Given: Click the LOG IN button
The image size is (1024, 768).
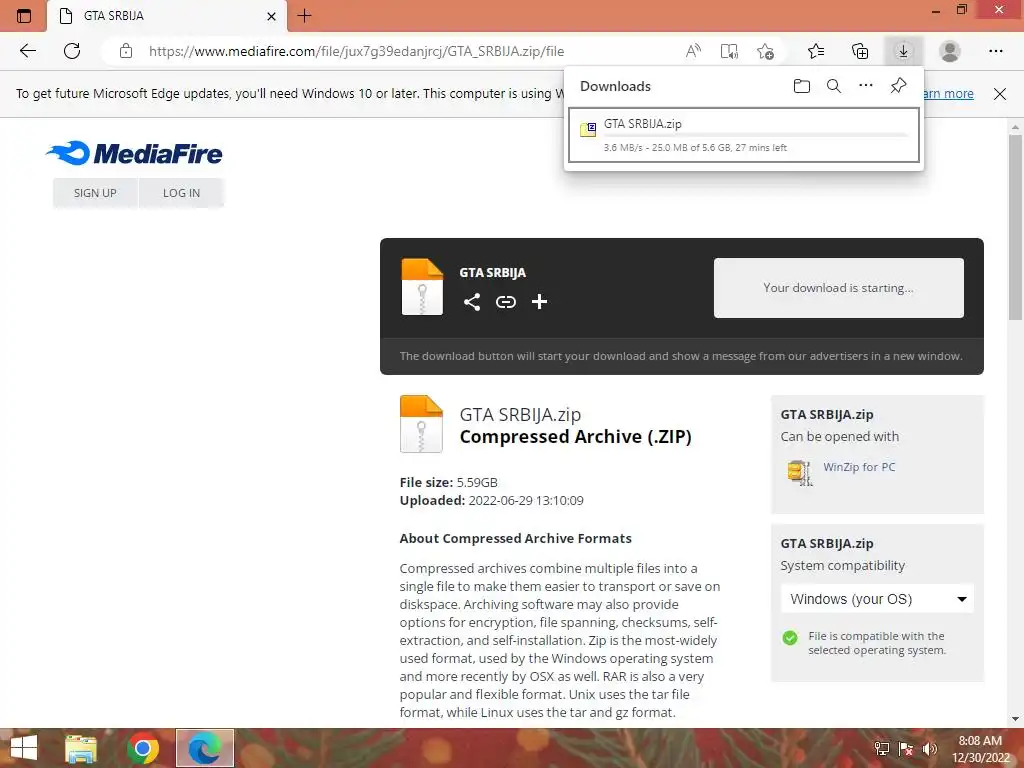Looking at the screenshot, I should tap(182, 193).
